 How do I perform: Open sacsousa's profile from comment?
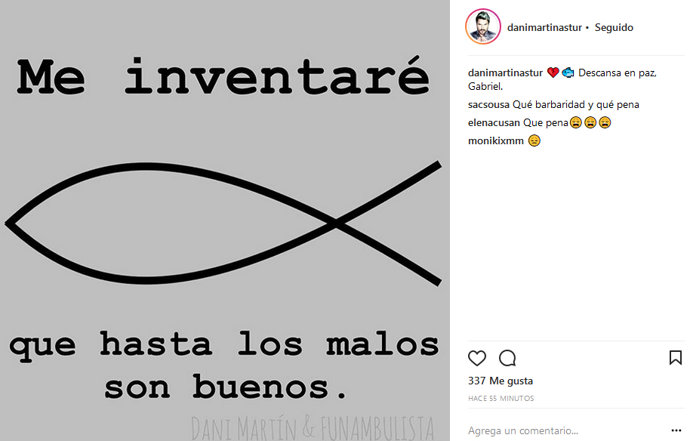point(488,105)
